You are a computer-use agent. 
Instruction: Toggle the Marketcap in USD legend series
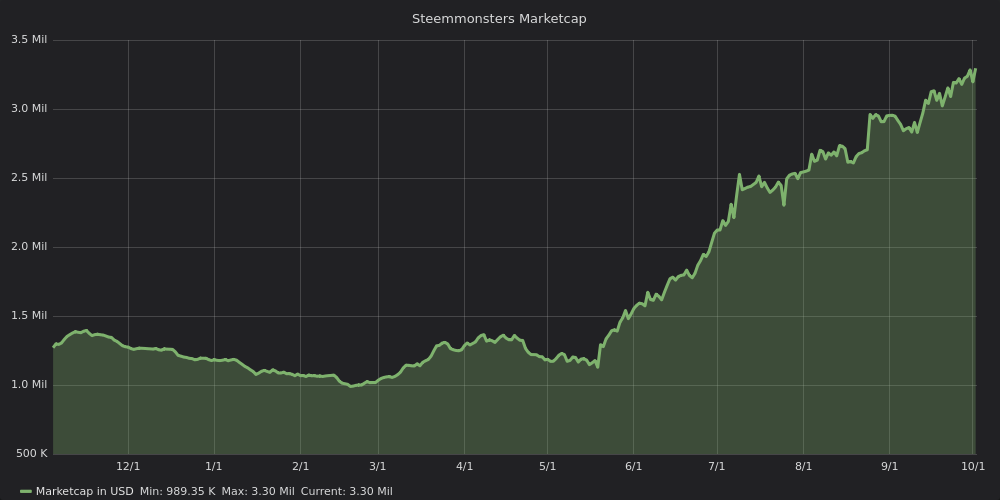[x=84, y=491]
